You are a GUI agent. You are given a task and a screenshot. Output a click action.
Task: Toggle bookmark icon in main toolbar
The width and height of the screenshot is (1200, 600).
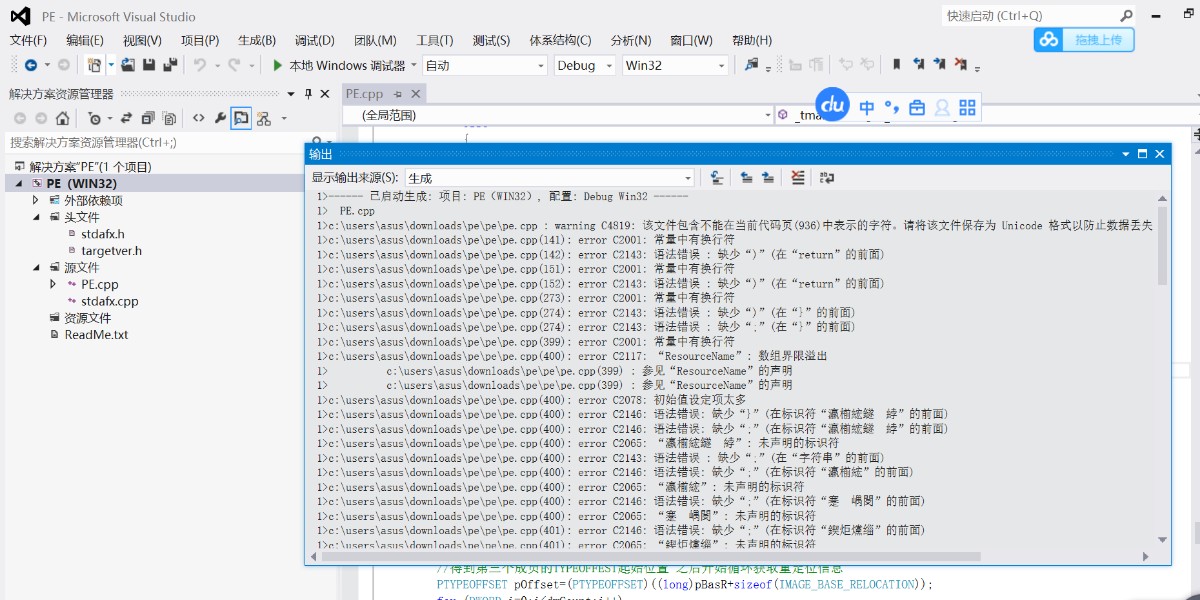(x=897, y=65)
